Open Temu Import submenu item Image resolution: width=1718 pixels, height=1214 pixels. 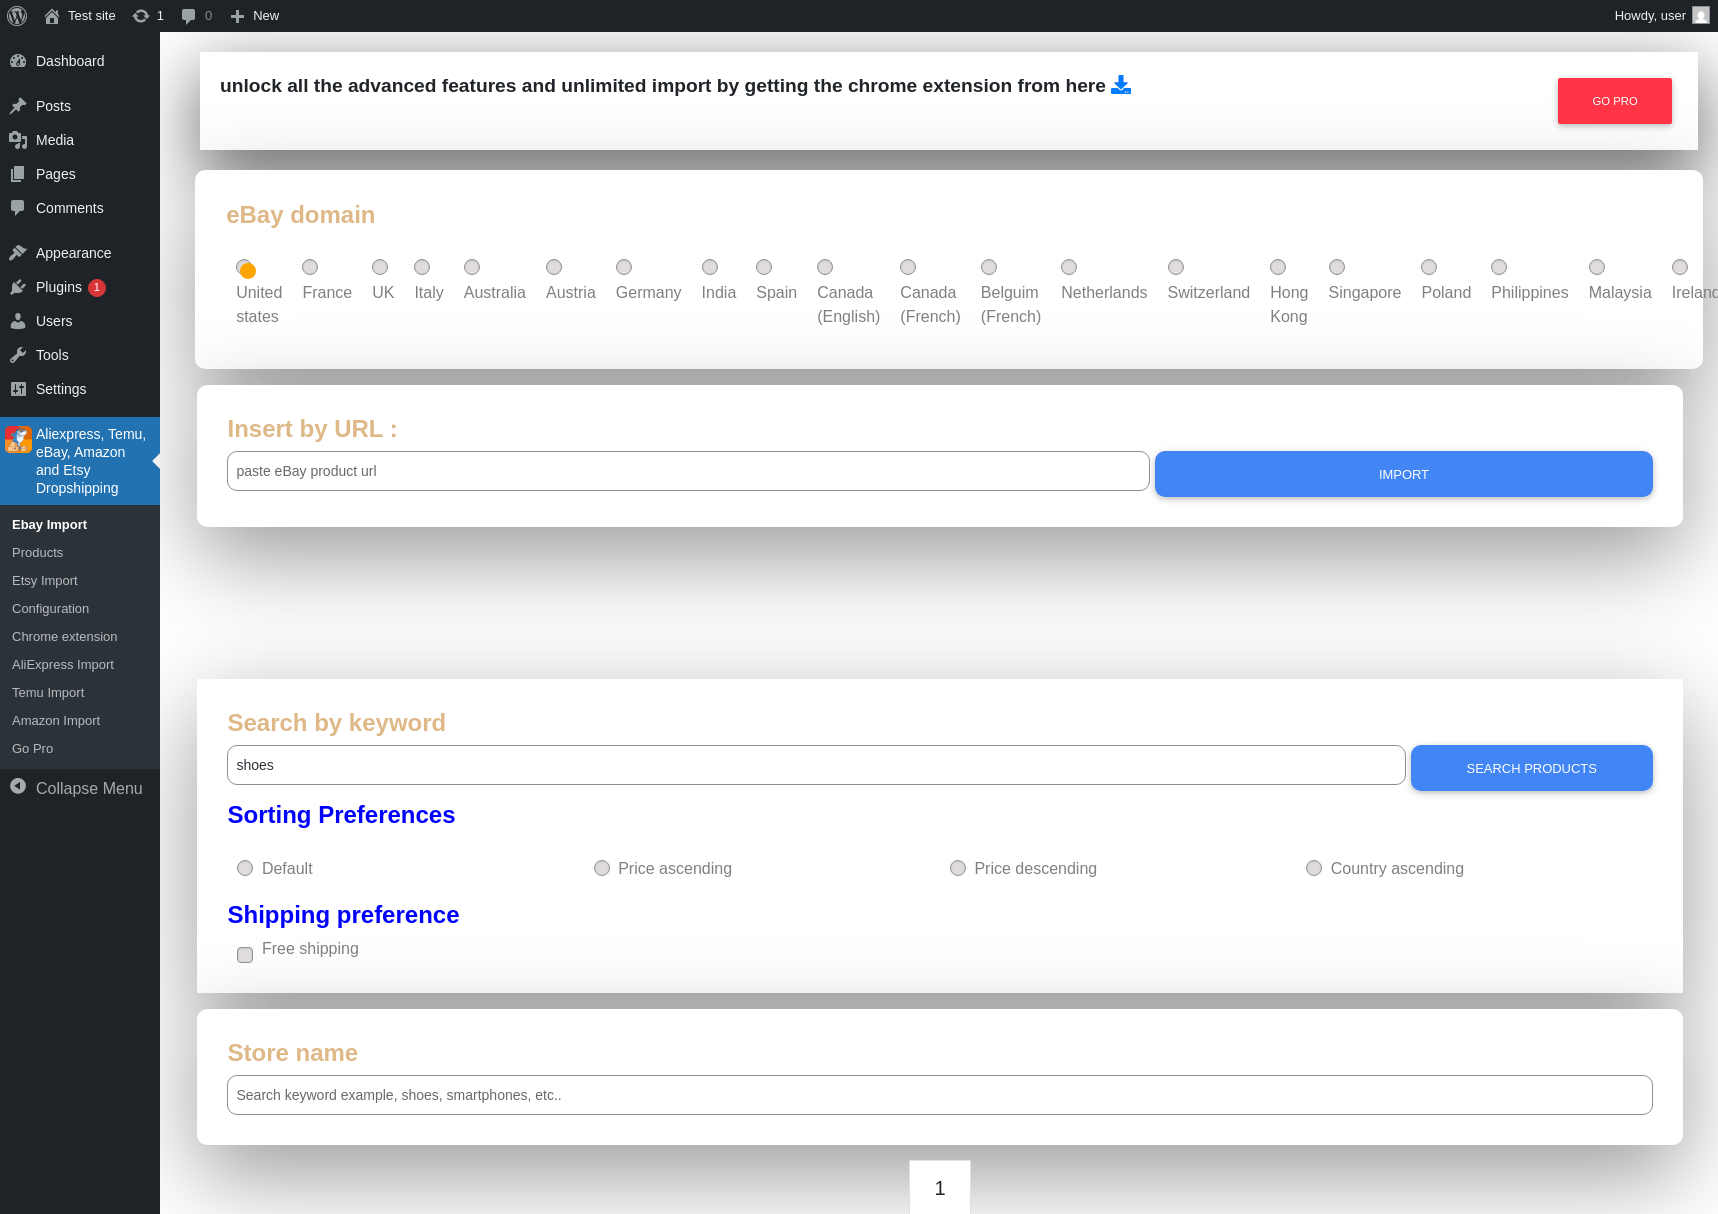tap(80, 693)
